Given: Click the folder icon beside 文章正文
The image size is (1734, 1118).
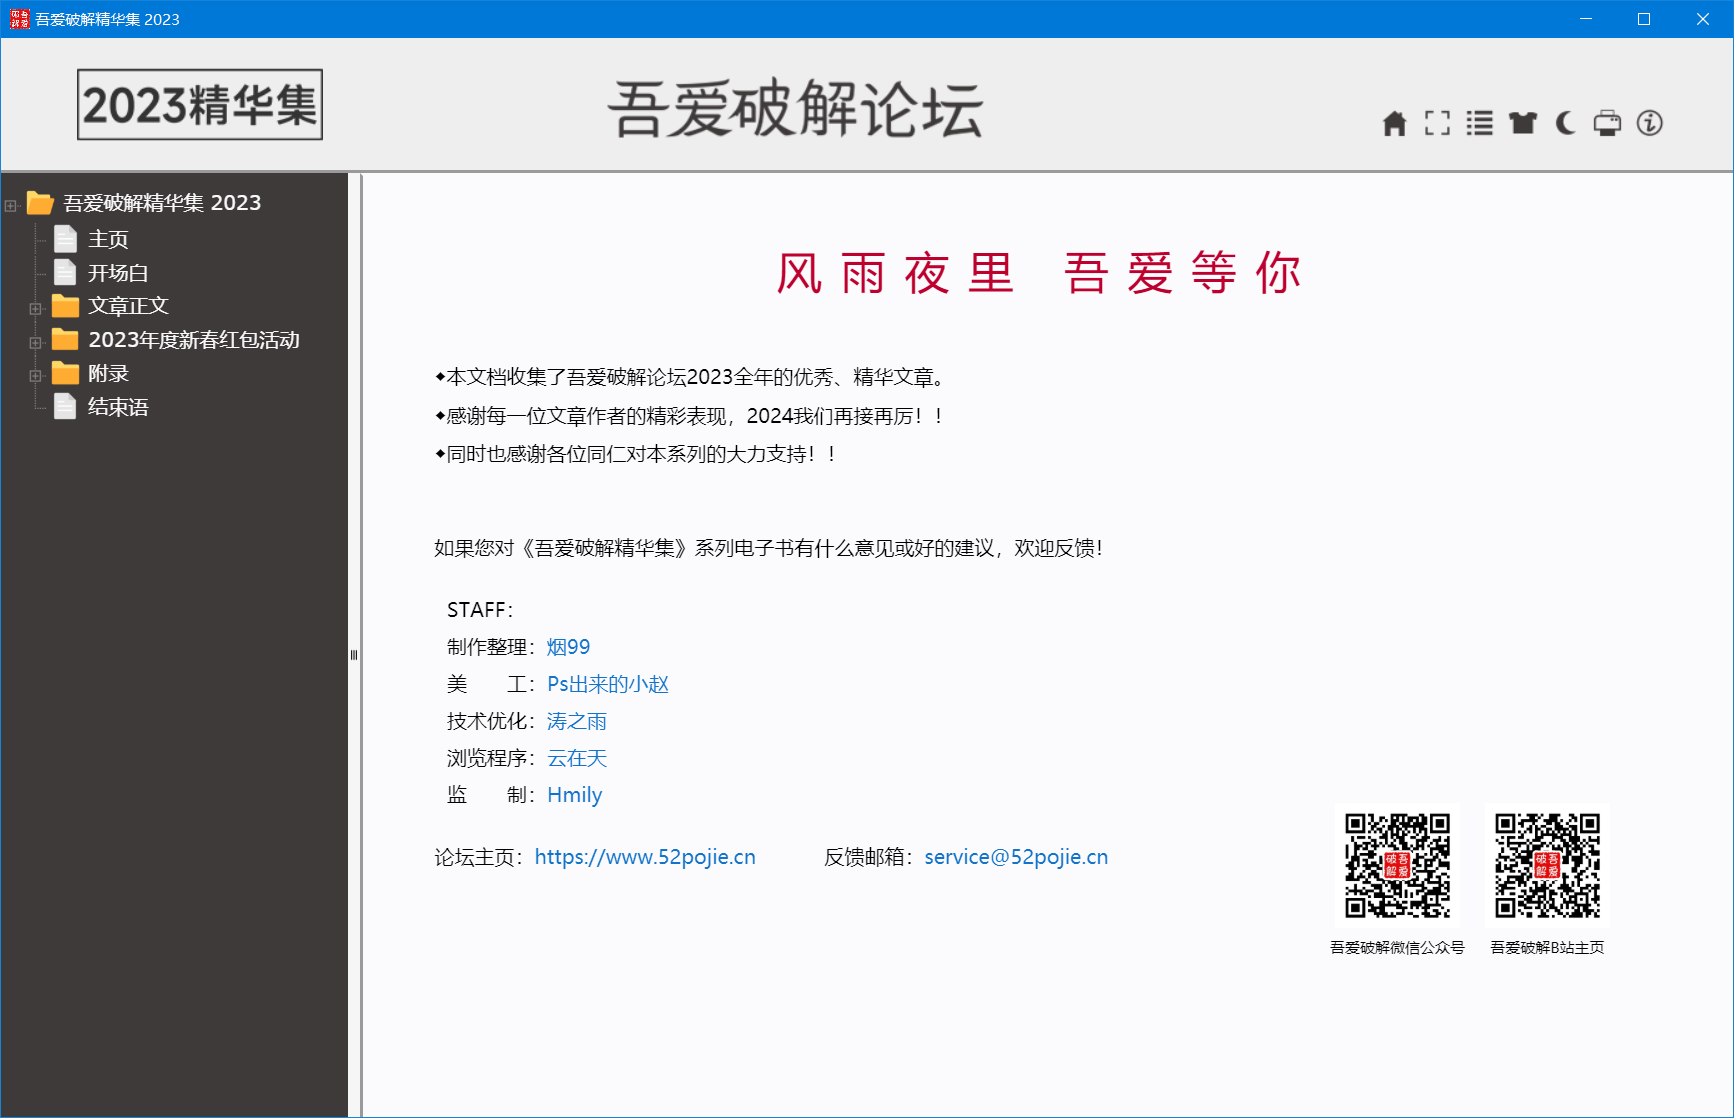Looking at the screenshot, I should click(x=64, y=305).
